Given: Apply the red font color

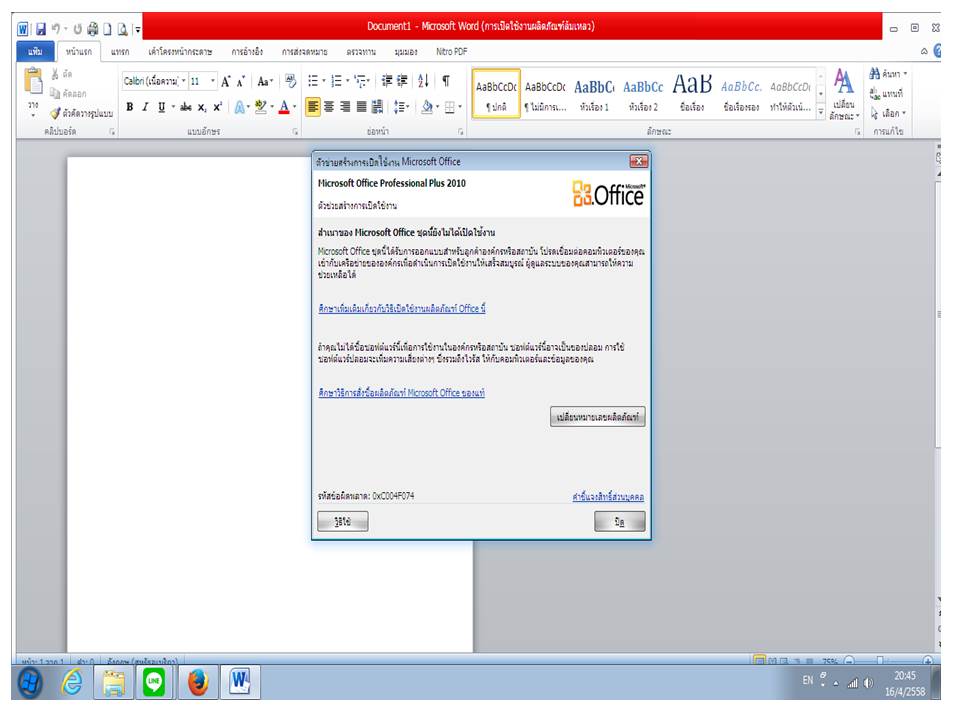Looking at the screenshot, I should click(284, 108).
